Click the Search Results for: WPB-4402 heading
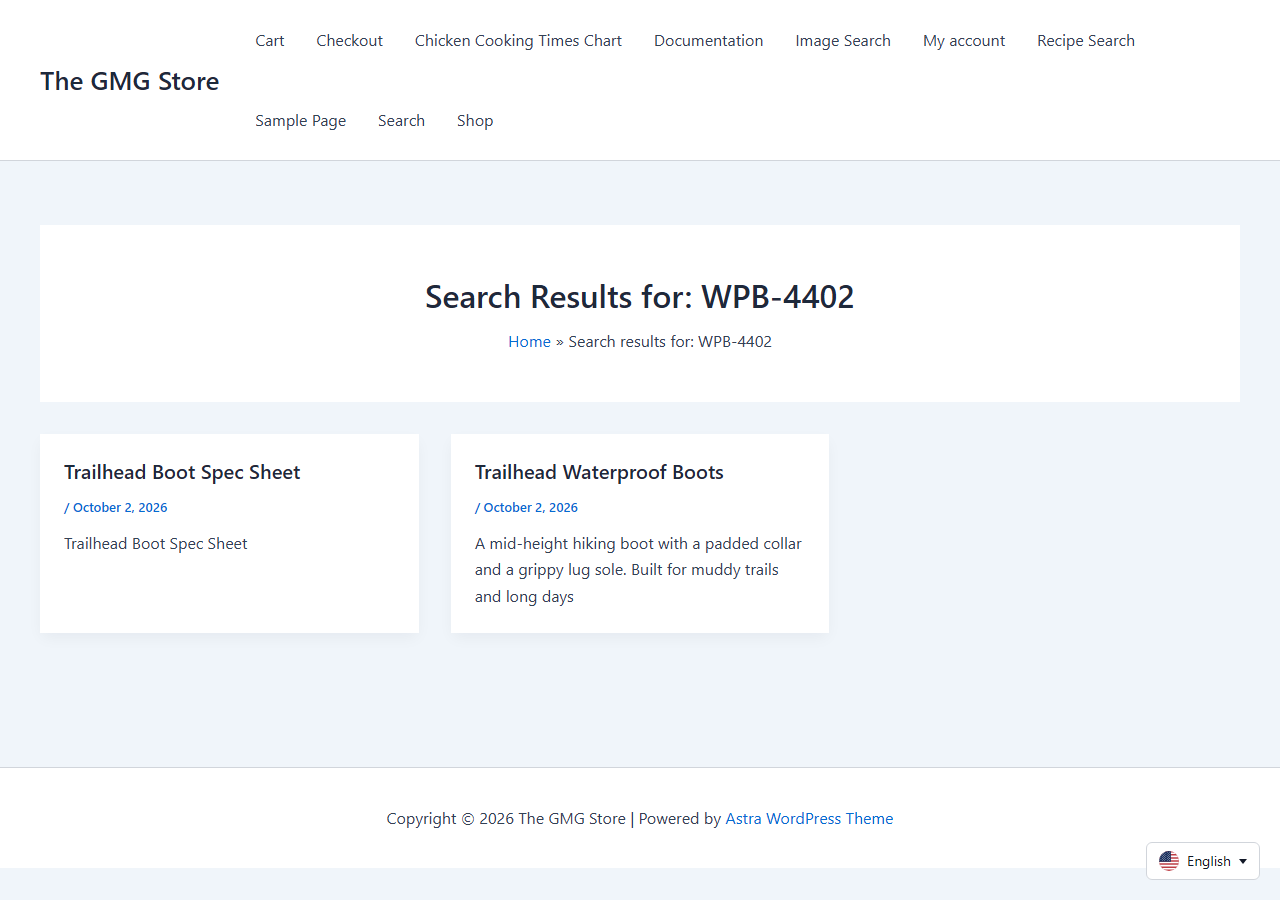1280x900 pixels. coord(640,297)
